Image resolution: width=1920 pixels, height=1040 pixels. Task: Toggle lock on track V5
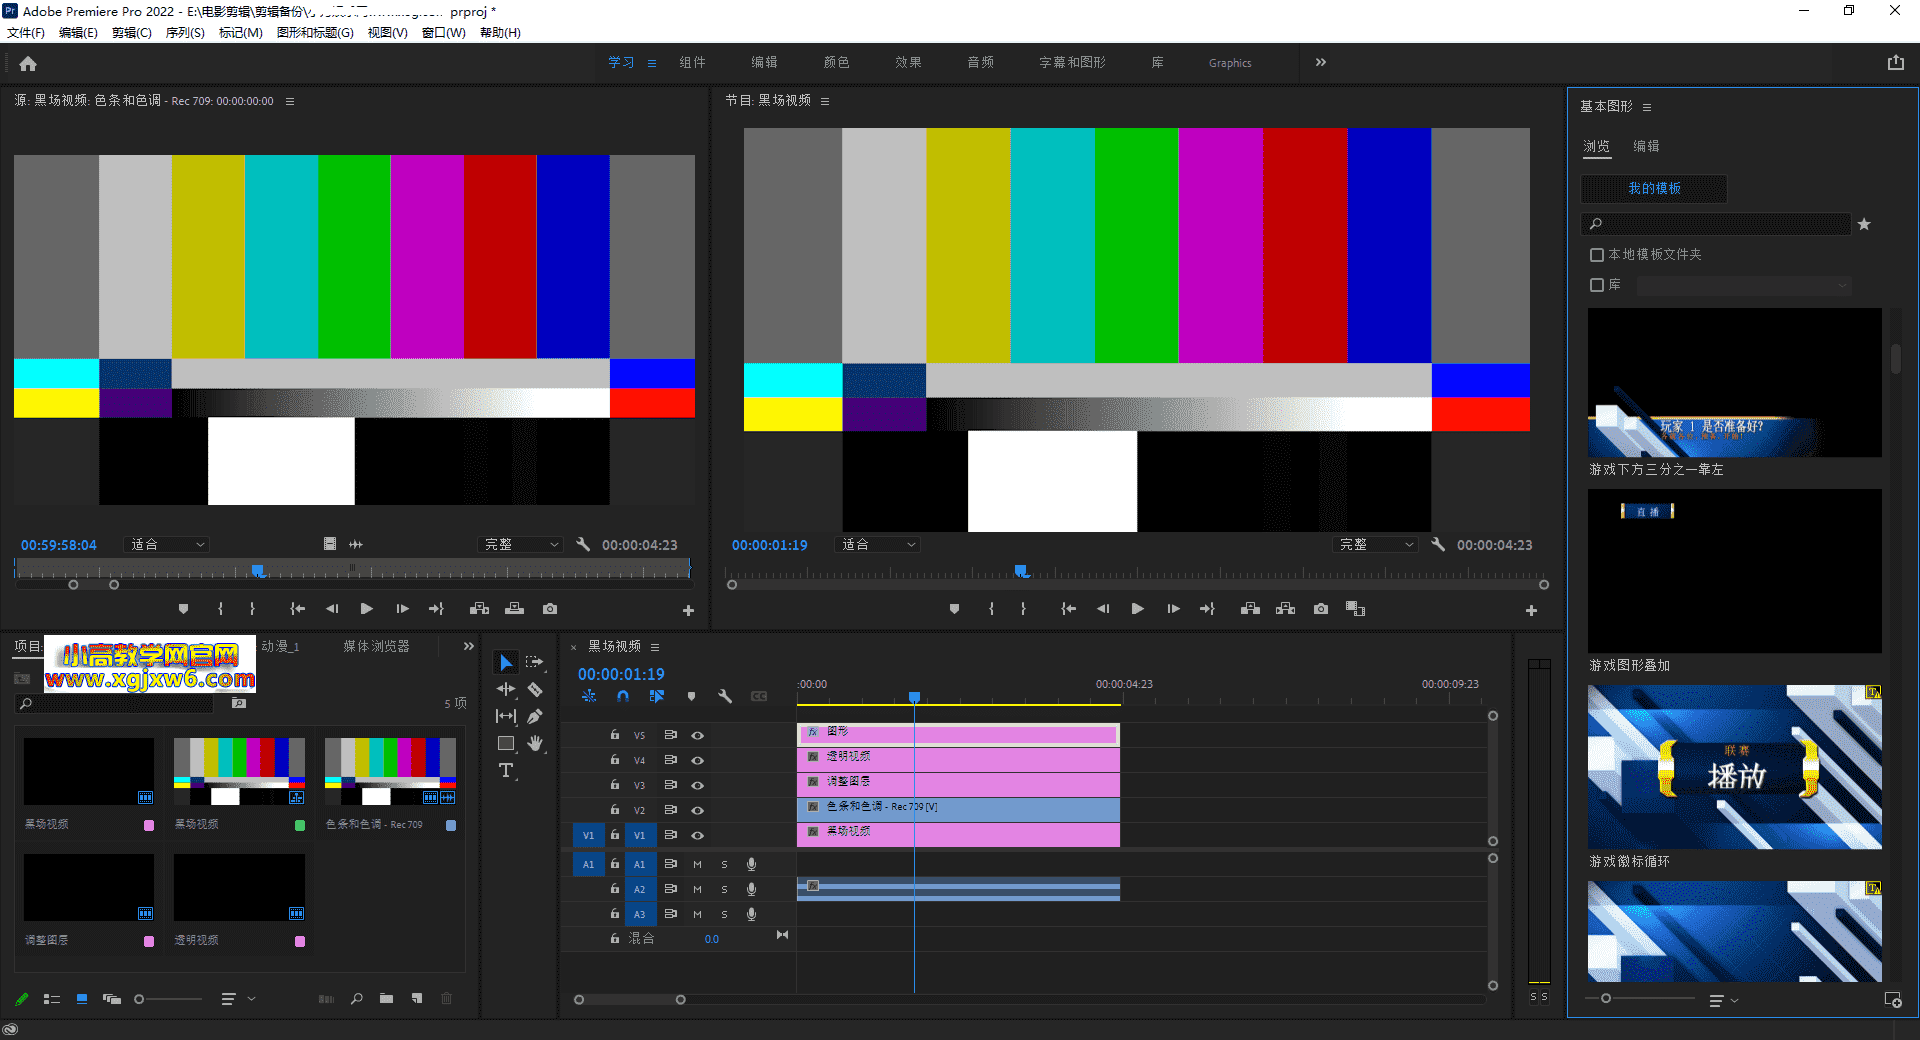[615, 734]
